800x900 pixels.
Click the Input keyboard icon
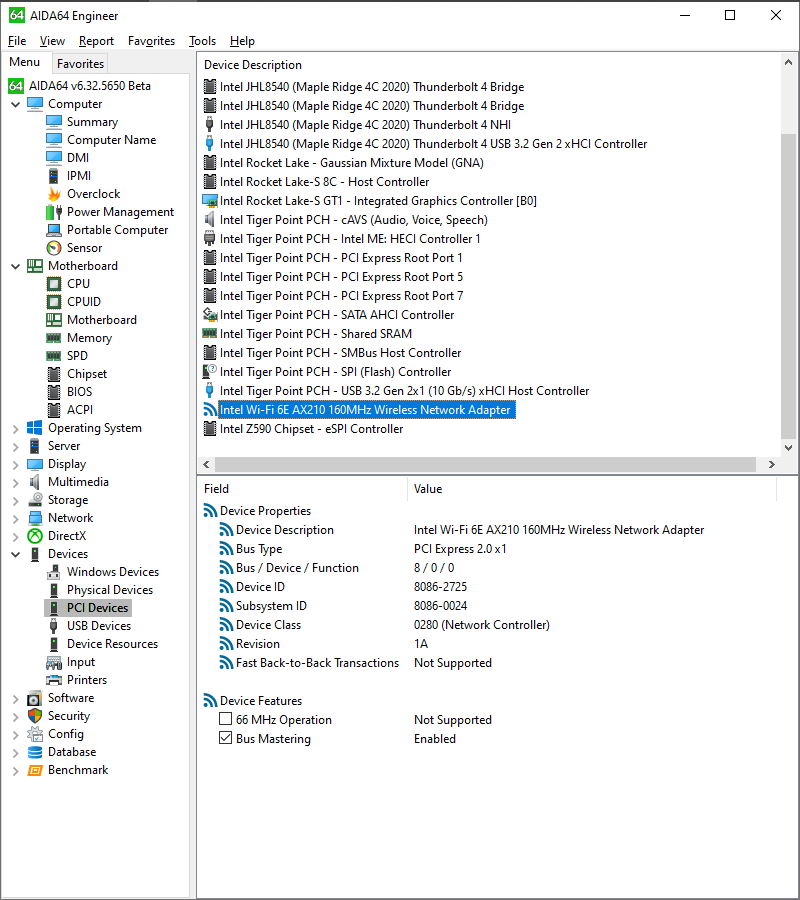54,662
